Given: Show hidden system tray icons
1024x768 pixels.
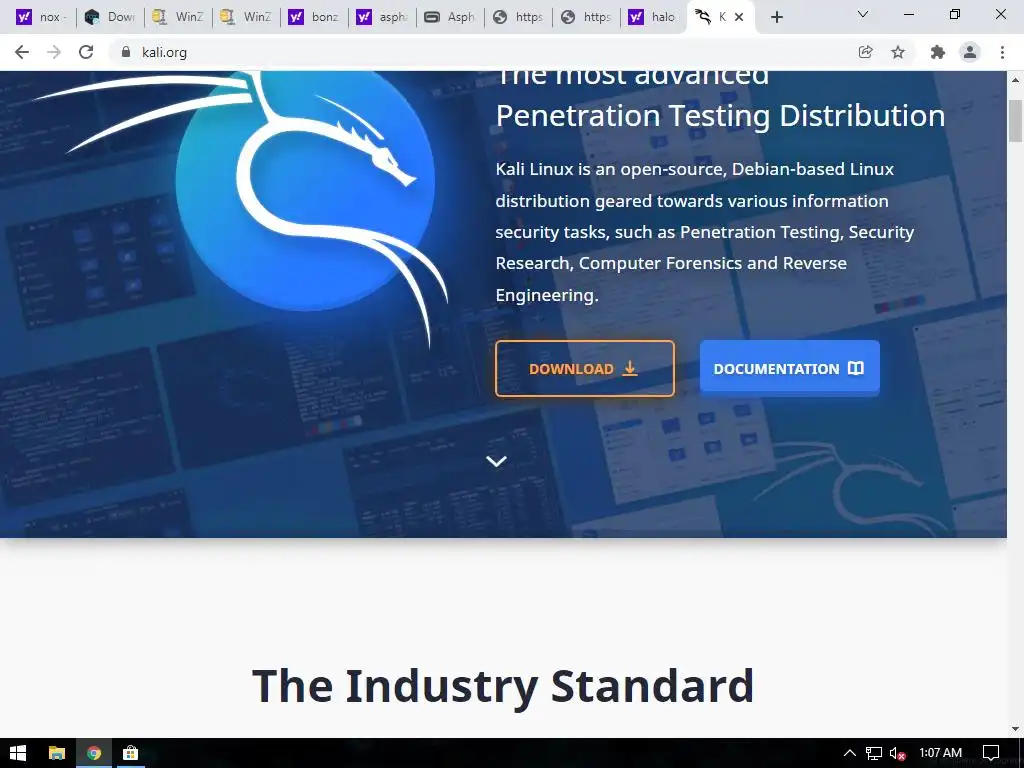Looking at the screenshot, I should point(850,753).
